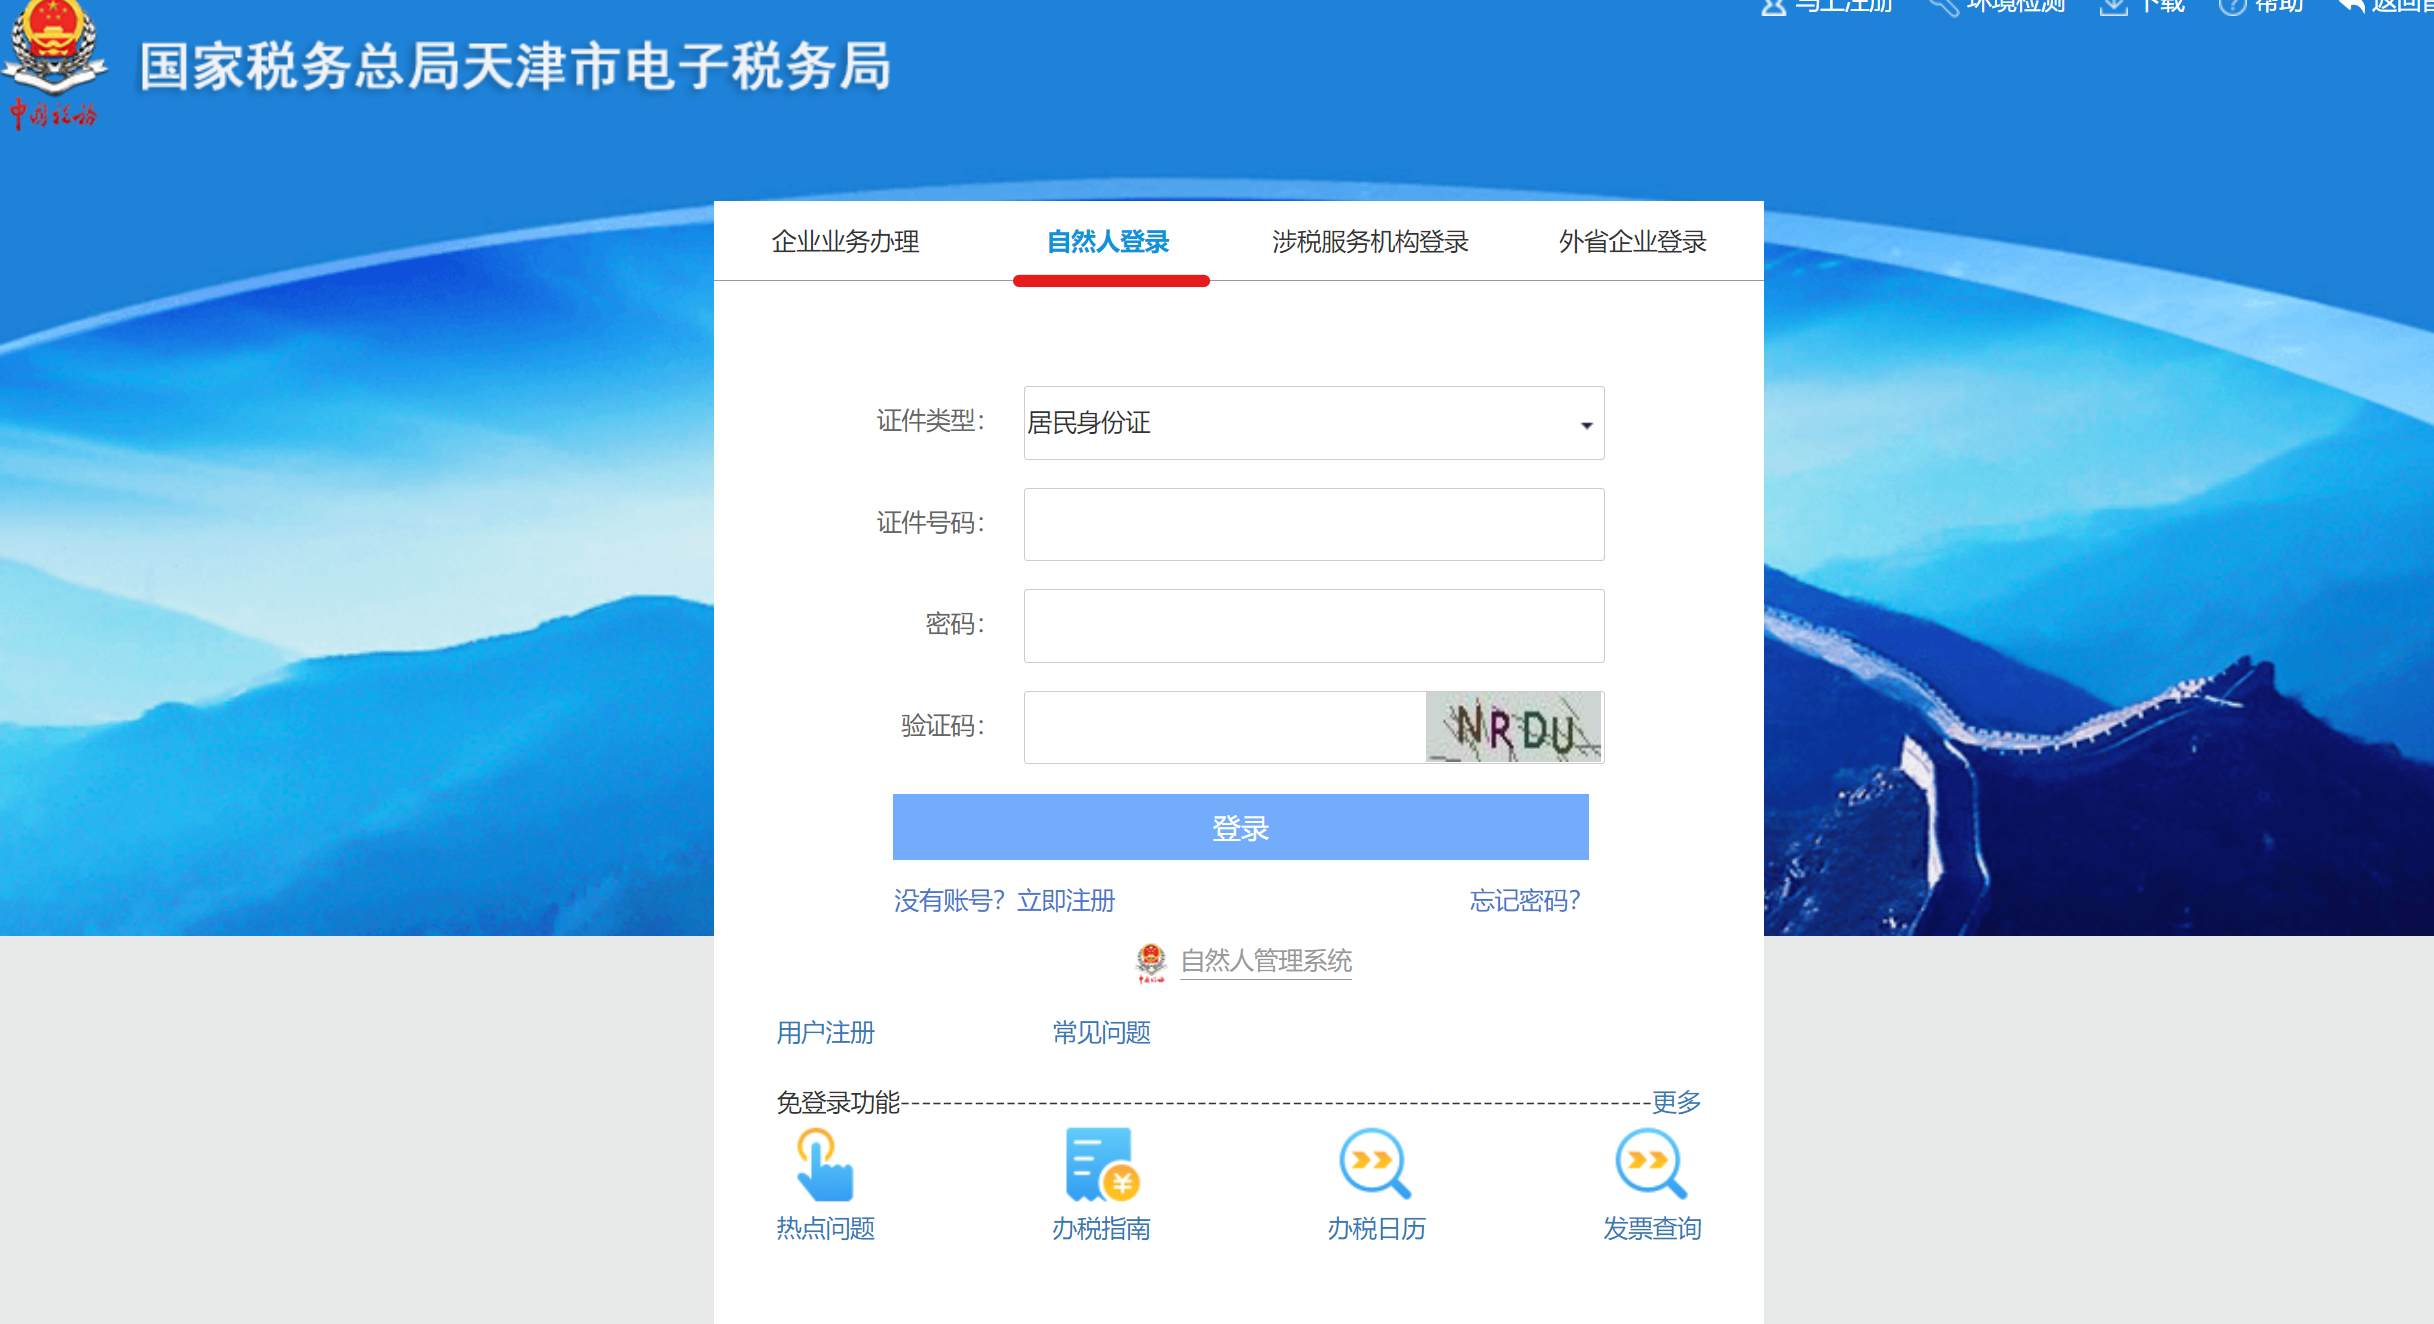The width and height of the screenshot is (2434, 1324).
Task: Click into the 密码 password field
Action: (x=1313, y=626)
